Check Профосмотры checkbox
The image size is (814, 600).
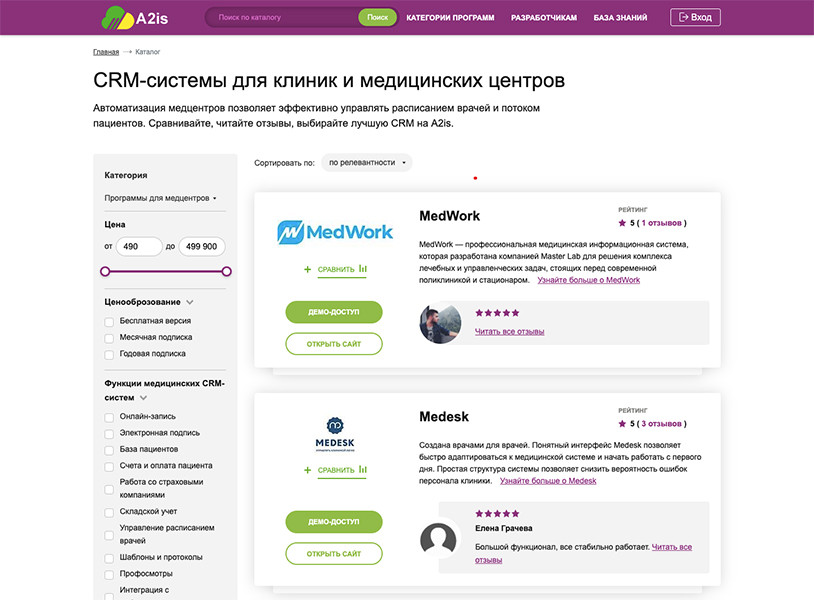(109, 575)
